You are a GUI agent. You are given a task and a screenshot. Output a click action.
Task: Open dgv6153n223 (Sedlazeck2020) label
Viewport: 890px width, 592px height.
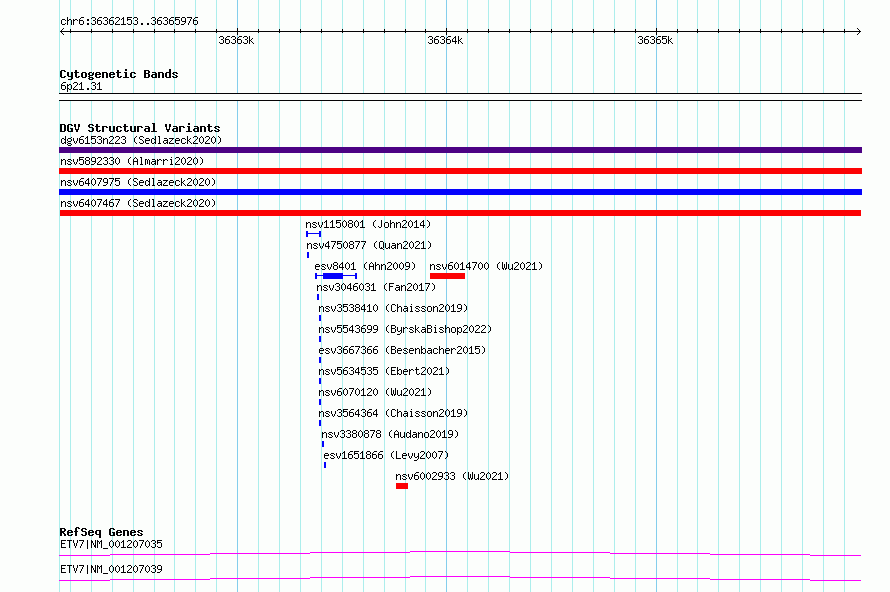click(x=141, y=140)
